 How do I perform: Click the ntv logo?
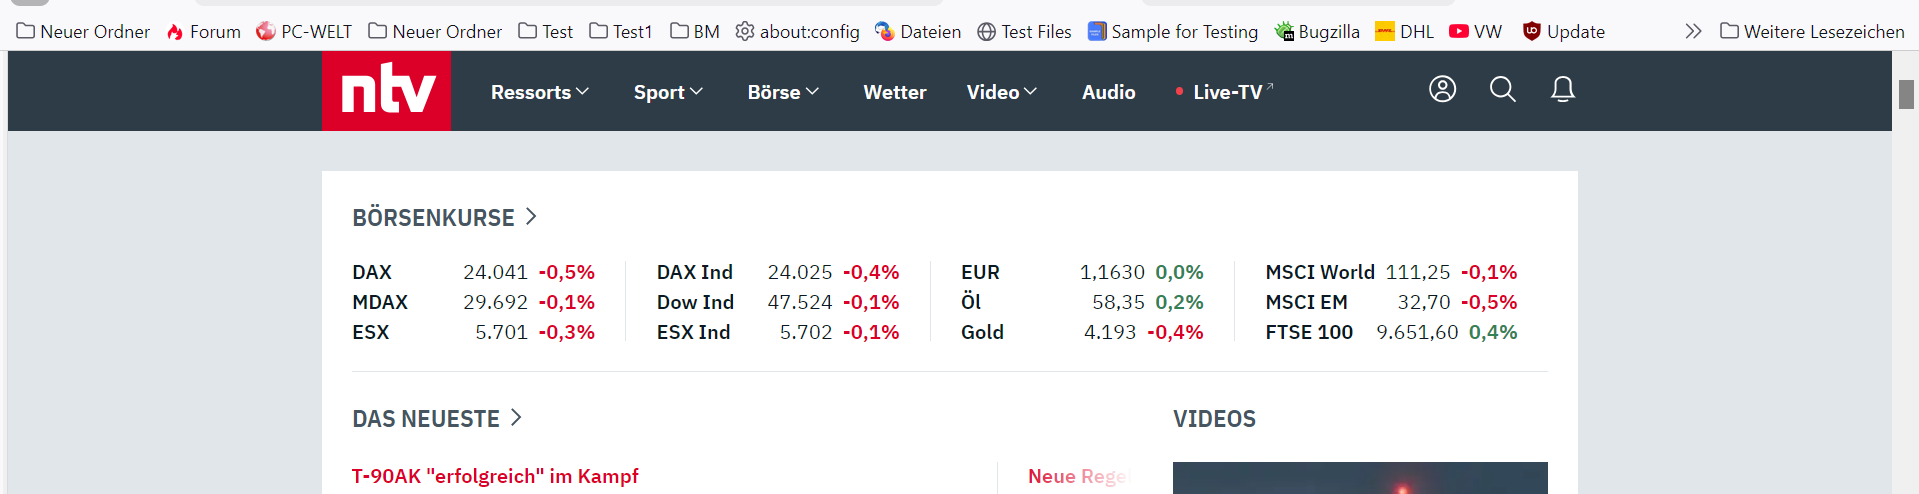pos(386,91)
